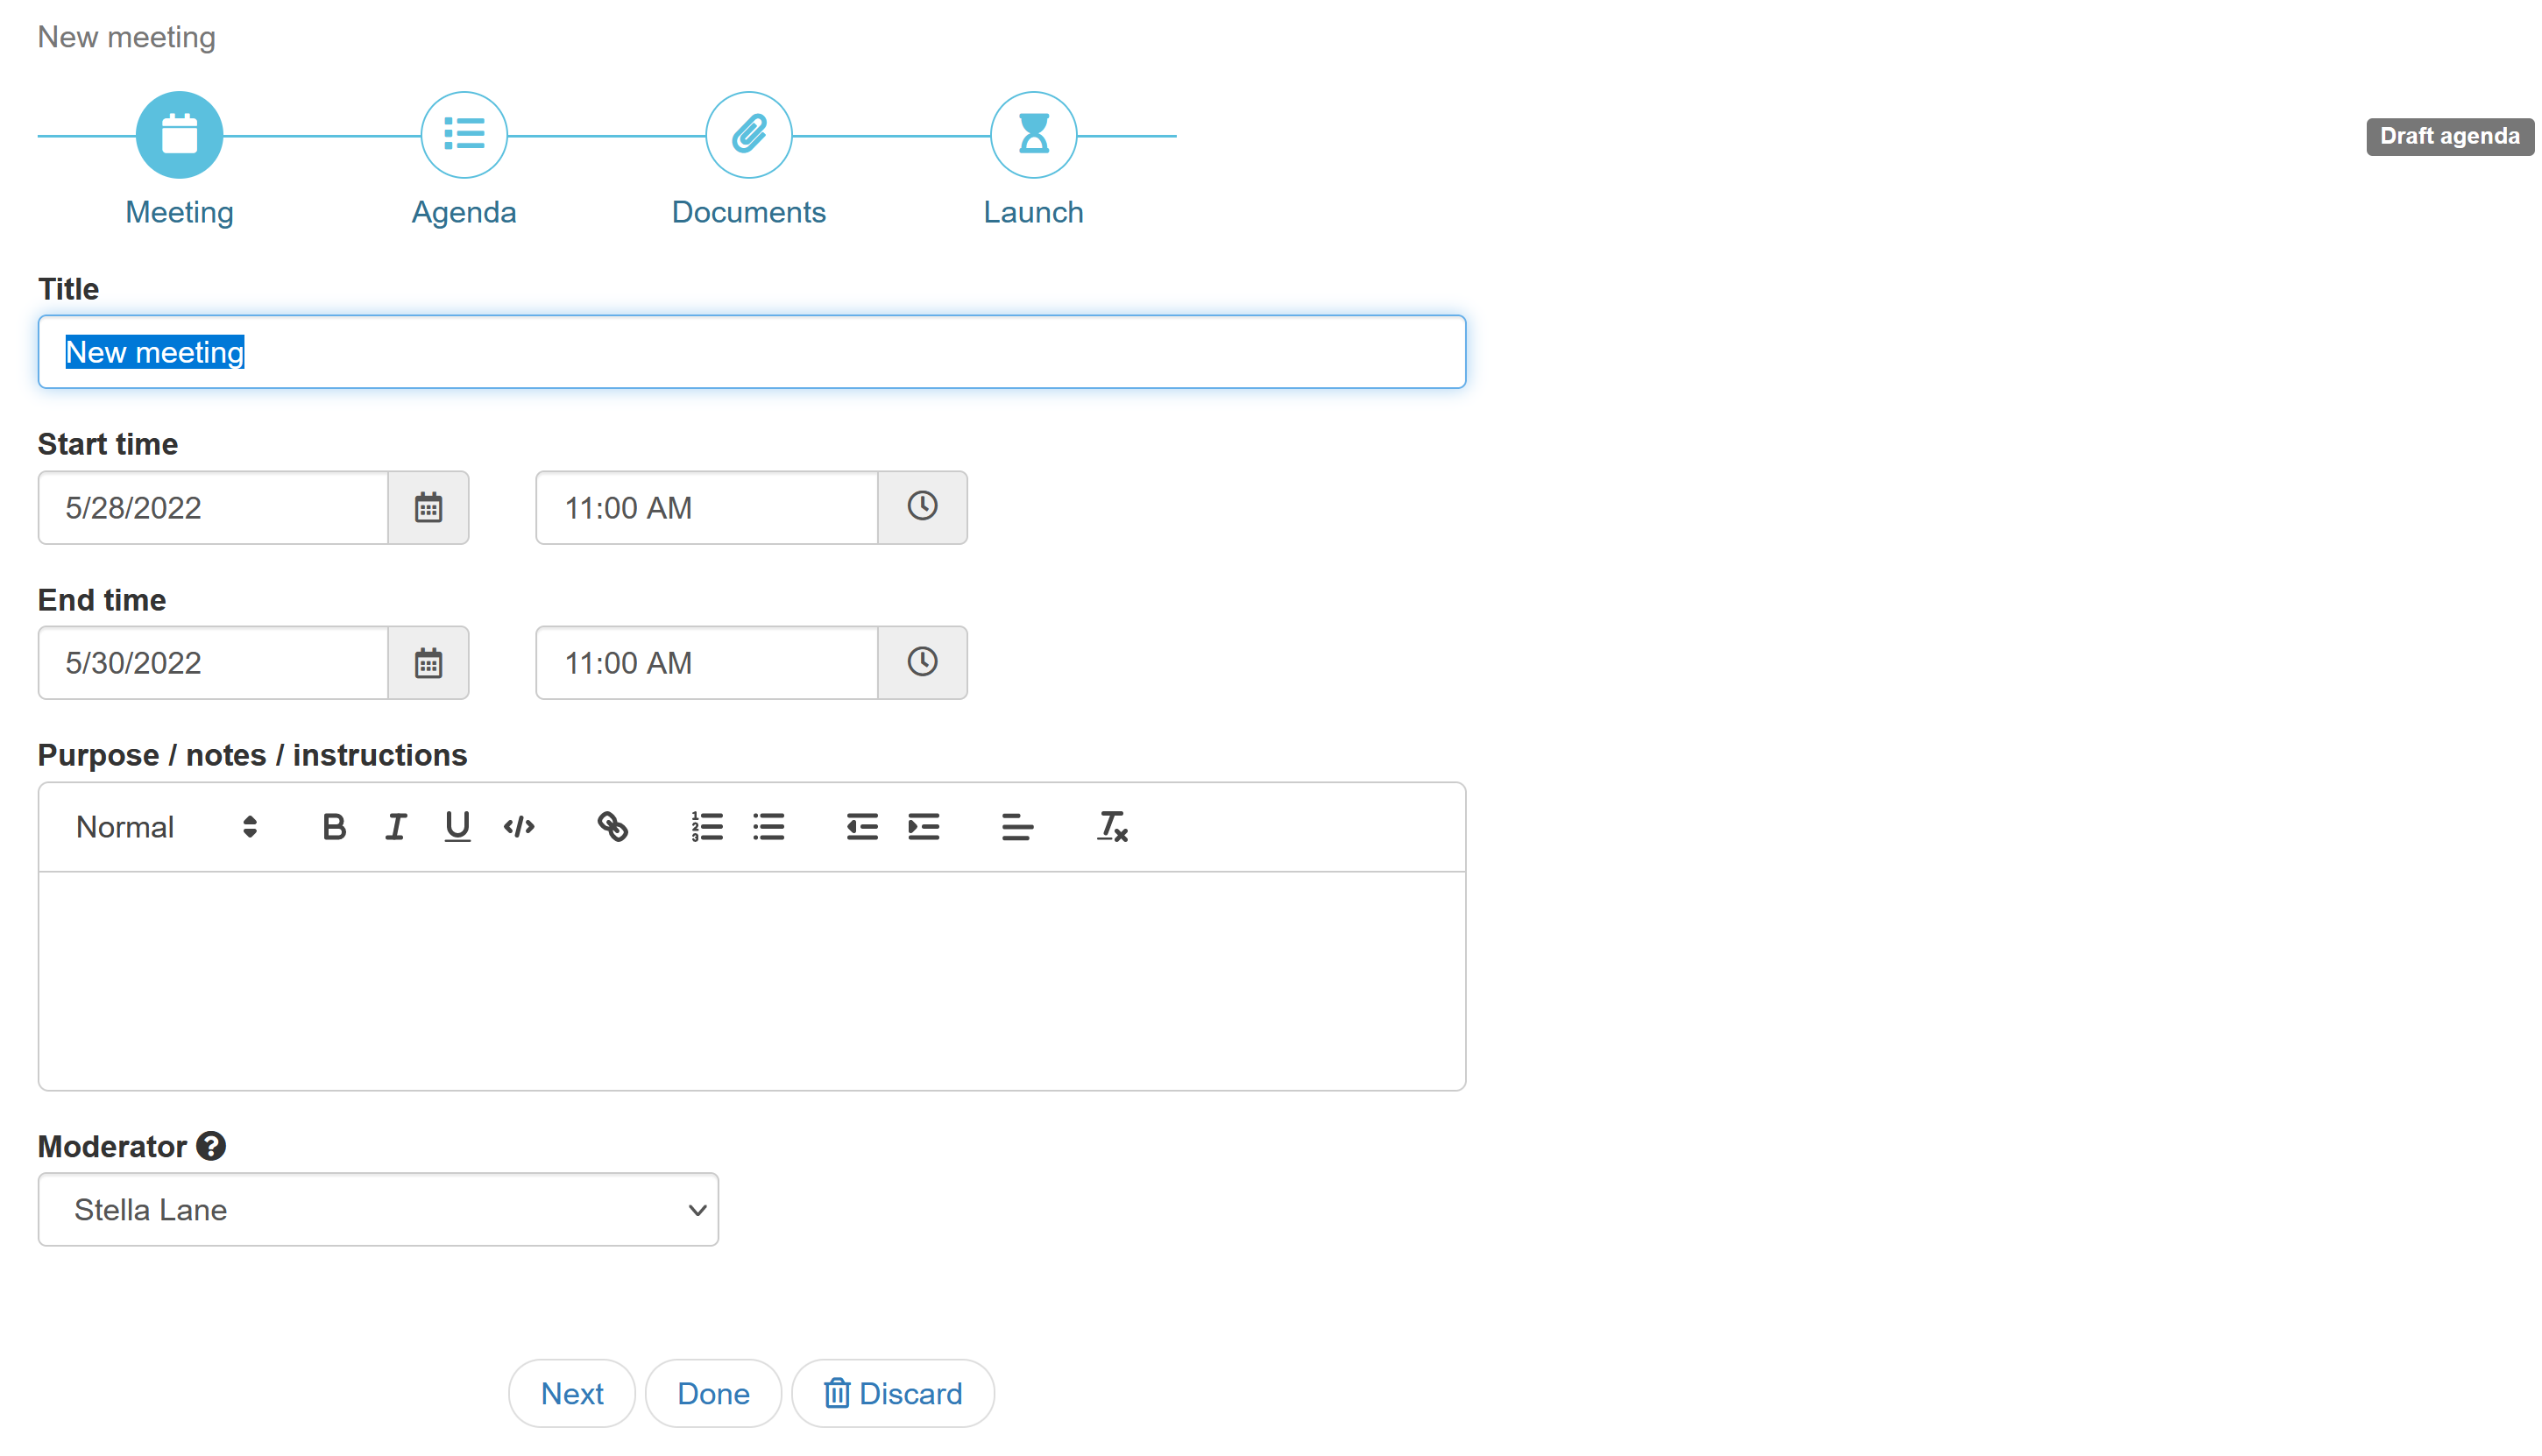
Task: Toggle underline formatting
Action: coord(457,827)
